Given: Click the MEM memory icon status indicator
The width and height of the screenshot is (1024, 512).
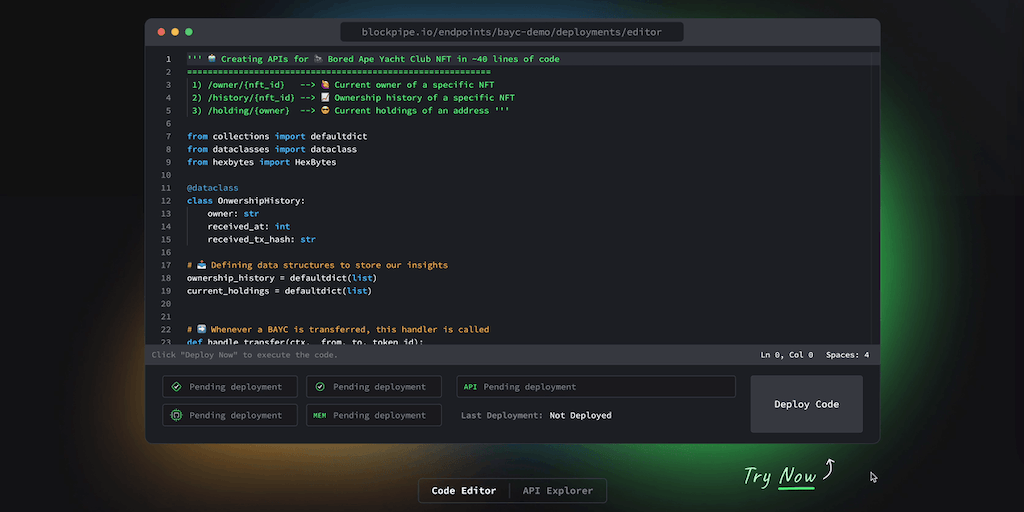Looking at the screenshot, I should (320, 415).
